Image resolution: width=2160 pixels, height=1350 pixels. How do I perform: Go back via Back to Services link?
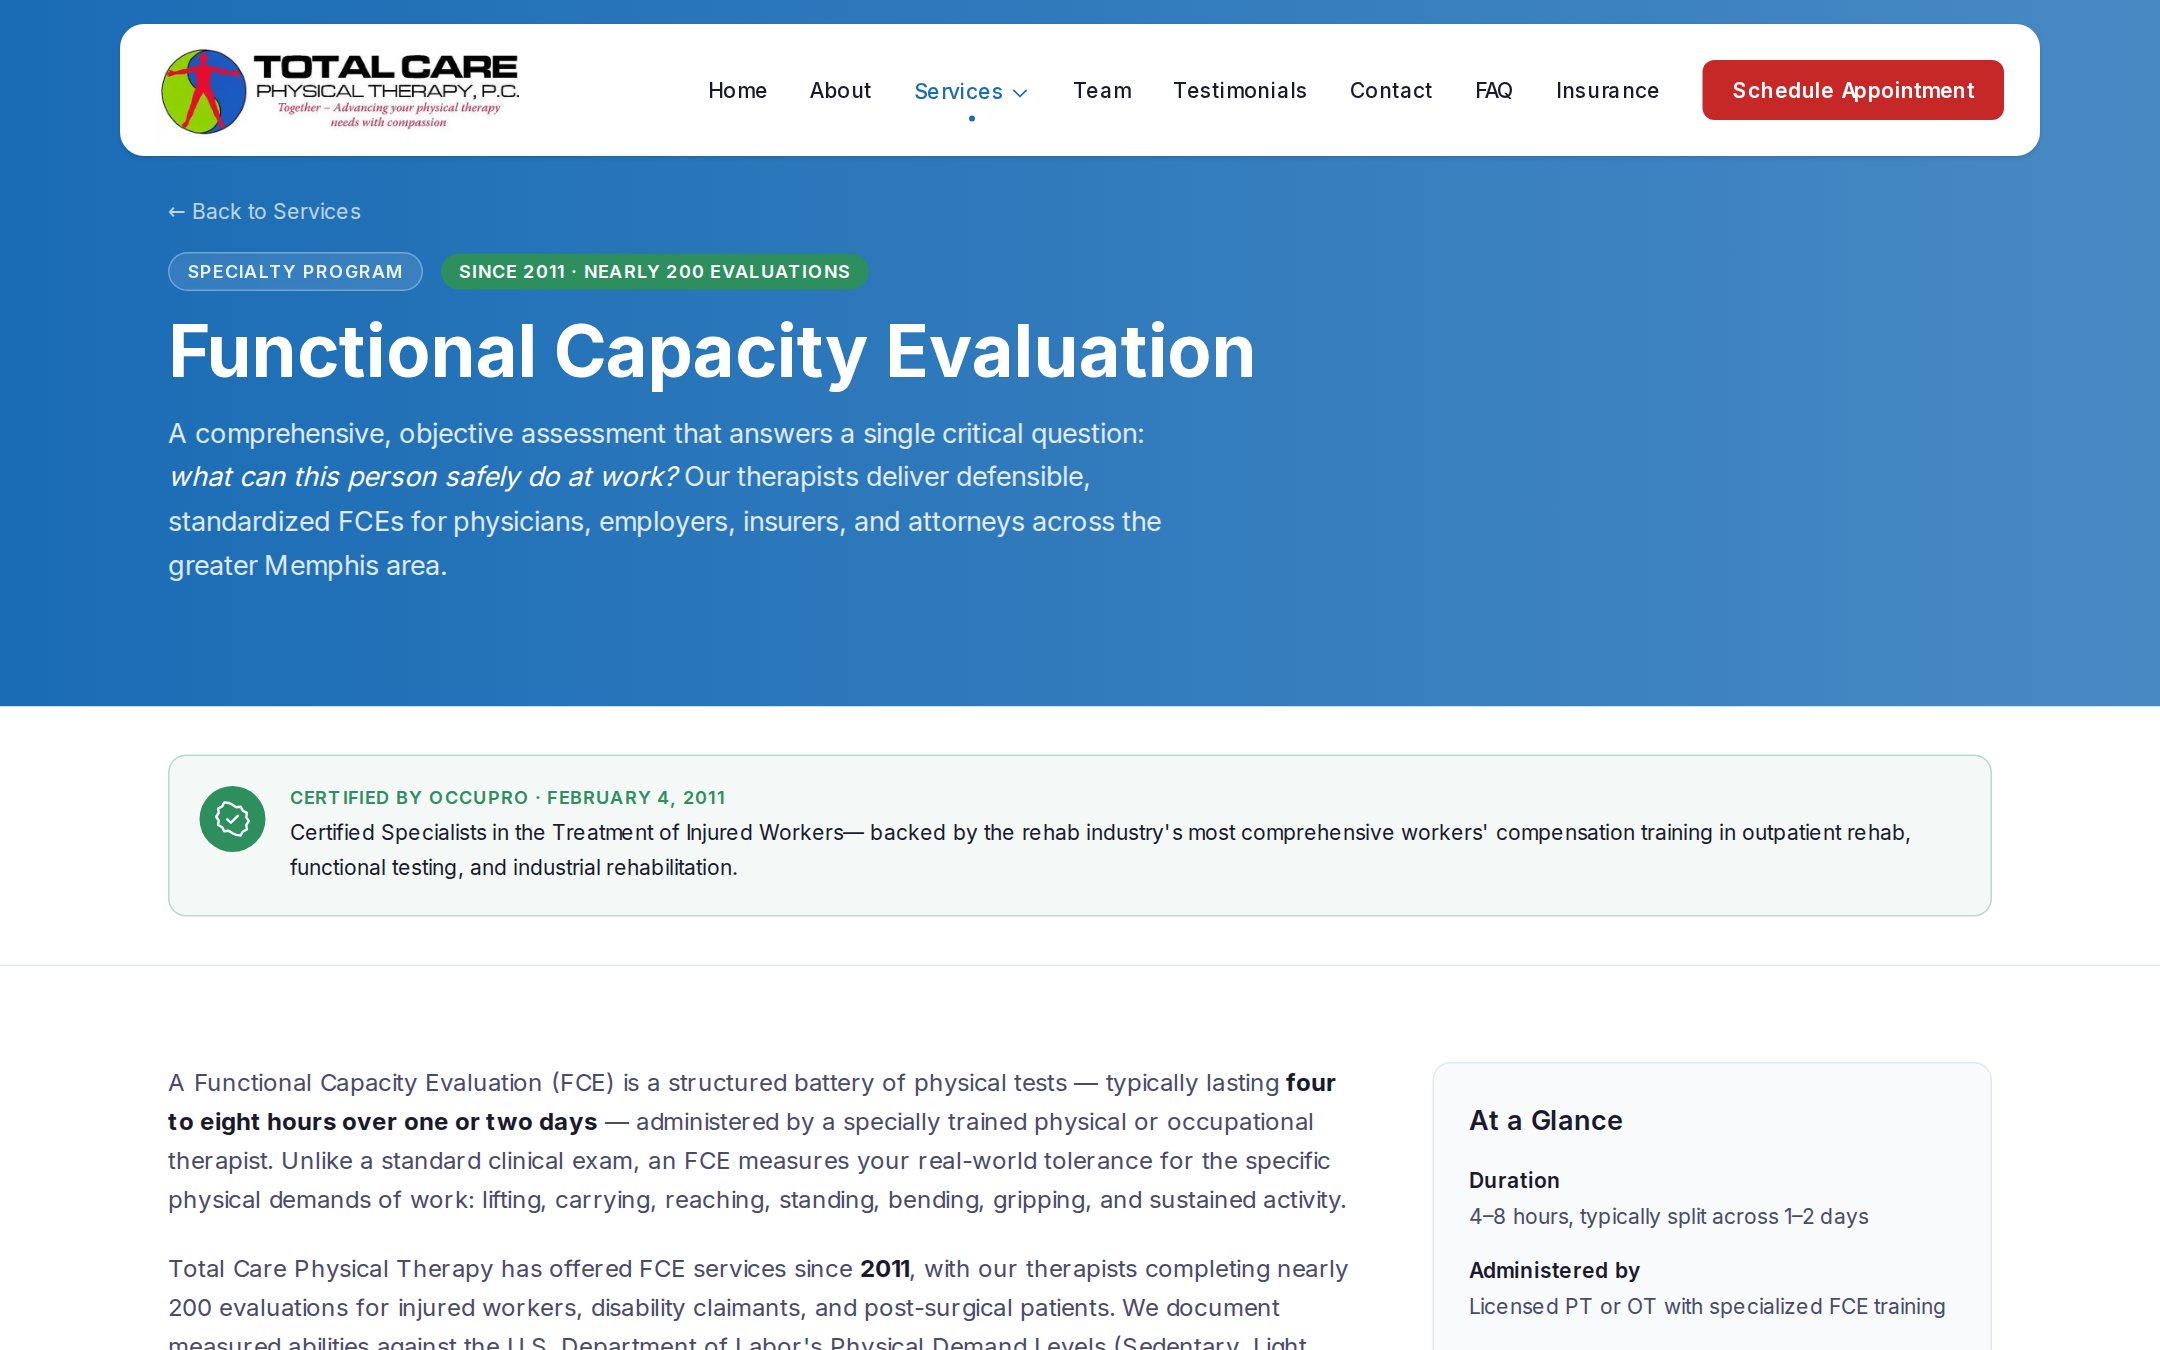[x=264, y=211]
